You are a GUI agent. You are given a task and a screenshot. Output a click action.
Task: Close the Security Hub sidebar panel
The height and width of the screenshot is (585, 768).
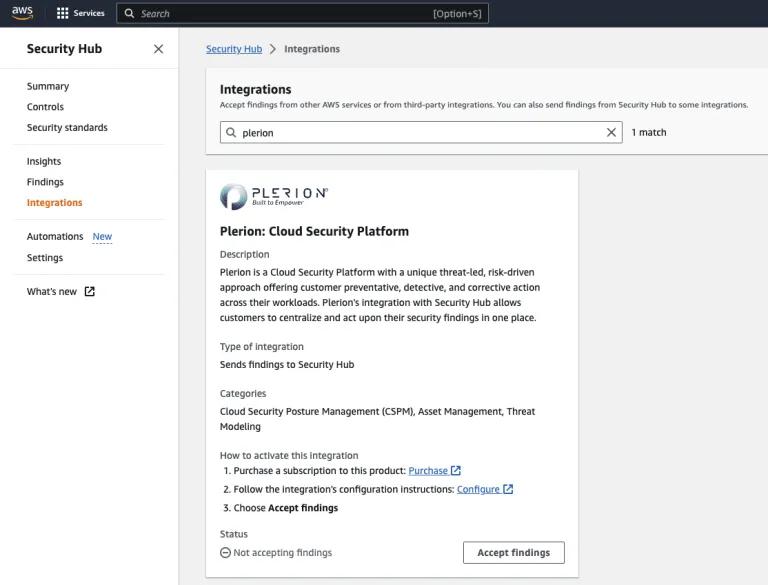(x=158, y=49)
